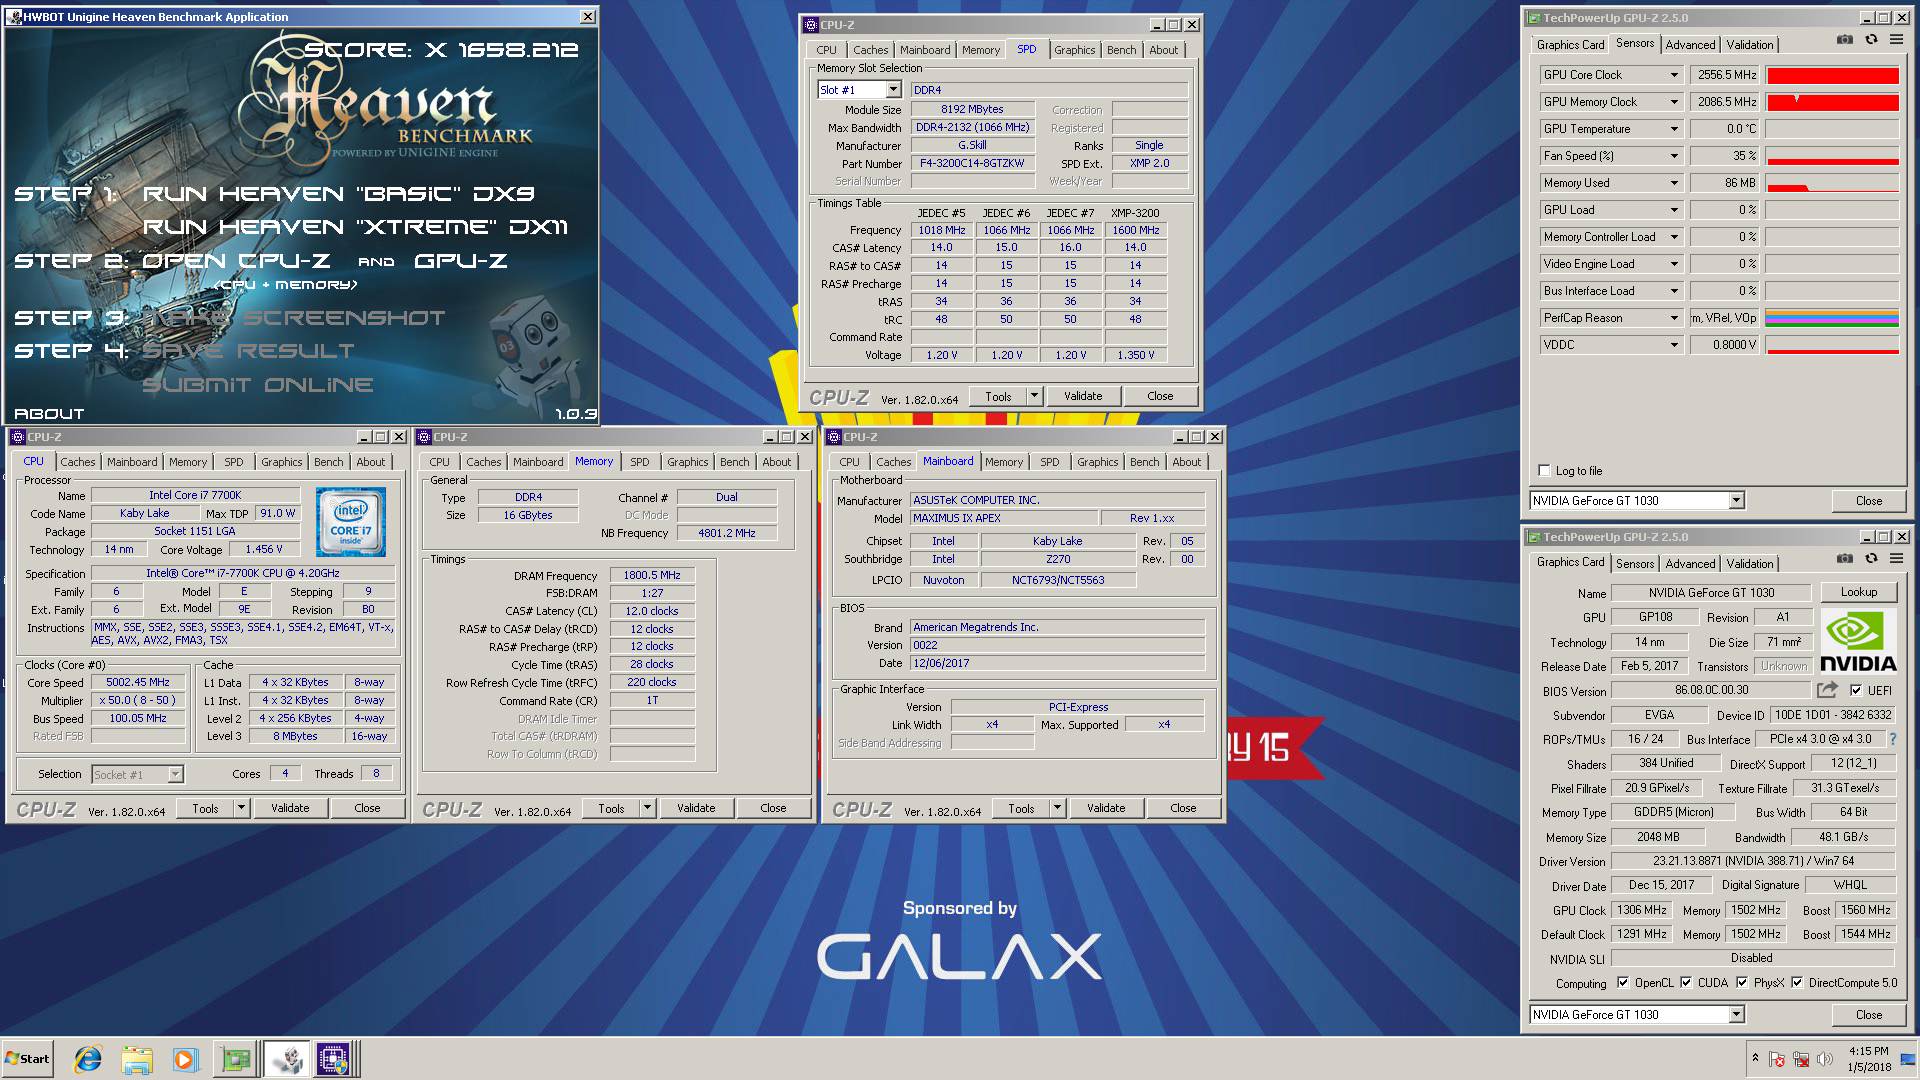Click the GPU-Z green chip icon on taskbar
1920x1080 pixels.
pyautogui.click(x=236, y=1059)
